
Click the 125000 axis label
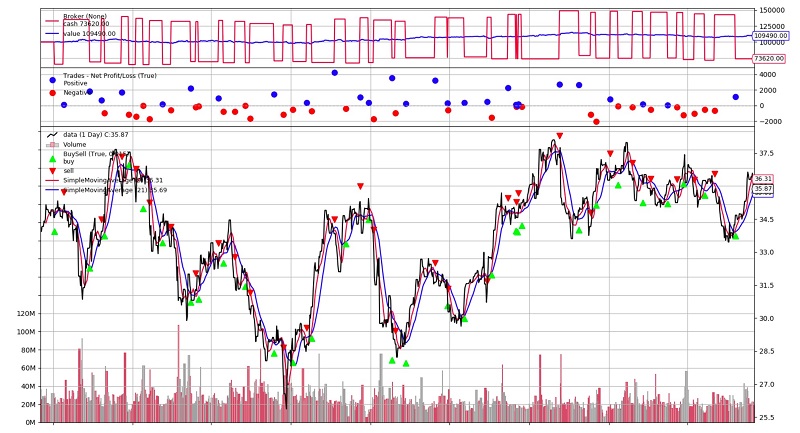(772, 27)
